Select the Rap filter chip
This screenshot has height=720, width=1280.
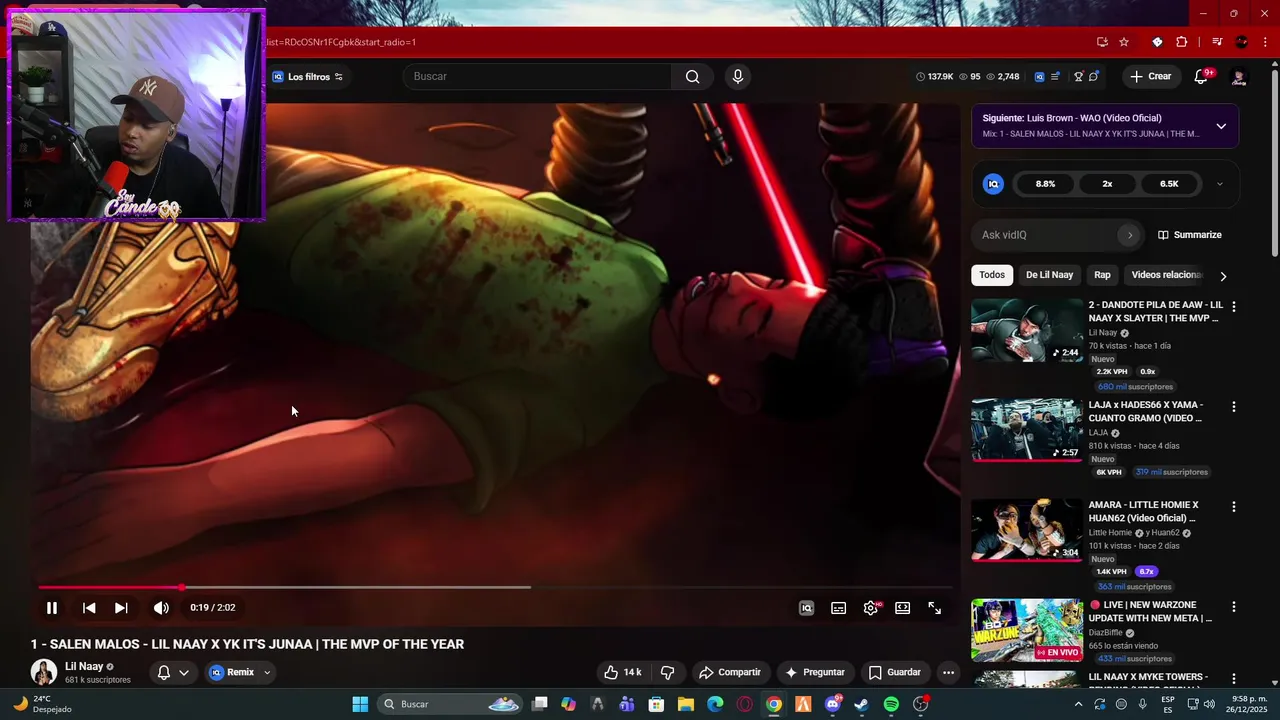click(1102, 275)
